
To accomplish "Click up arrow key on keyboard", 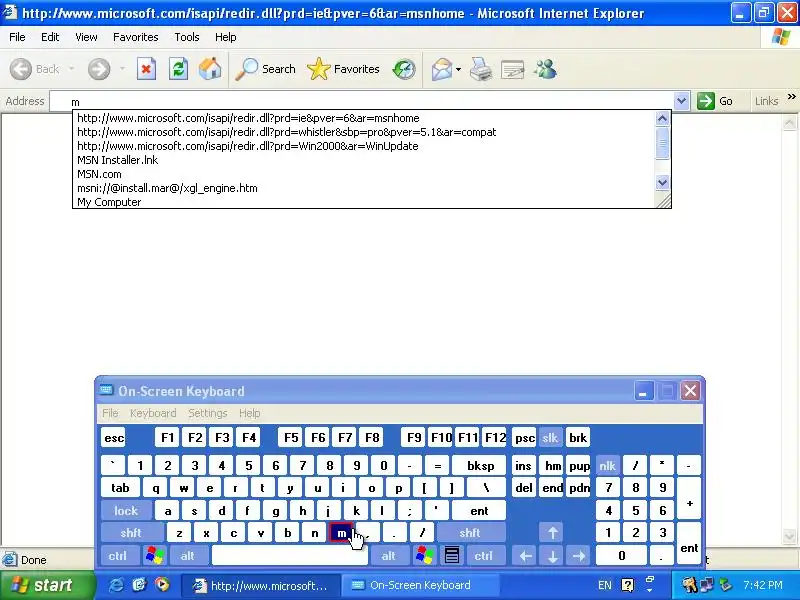I will 552,533.
